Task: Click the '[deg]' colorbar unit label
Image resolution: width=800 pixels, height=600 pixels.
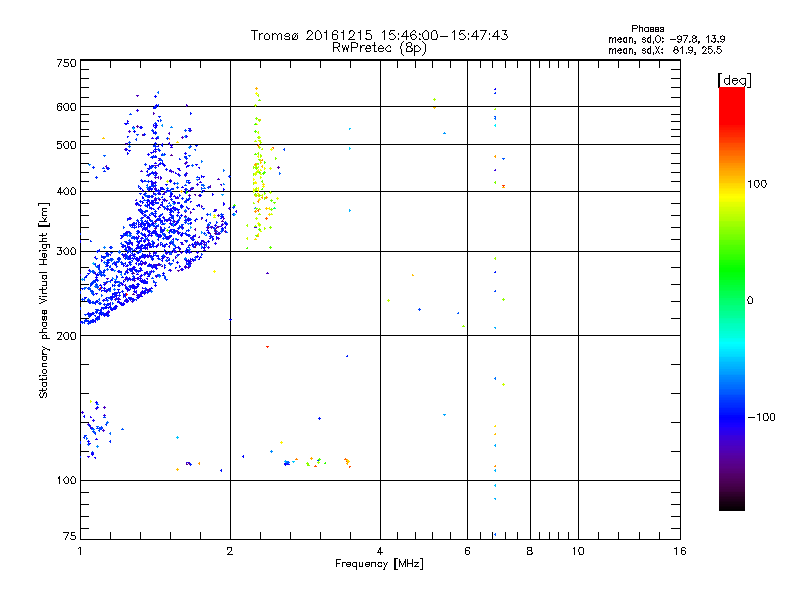Action: coord(734,80)
